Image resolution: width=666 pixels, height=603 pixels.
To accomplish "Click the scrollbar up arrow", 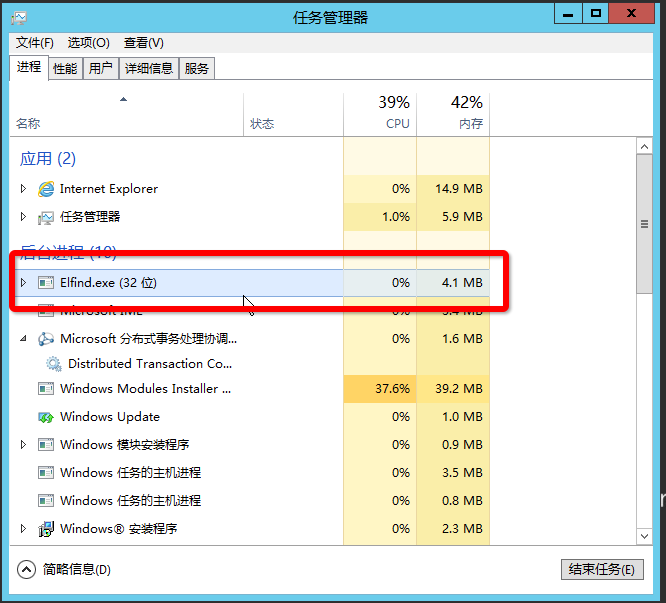I will tap(644, 147).
